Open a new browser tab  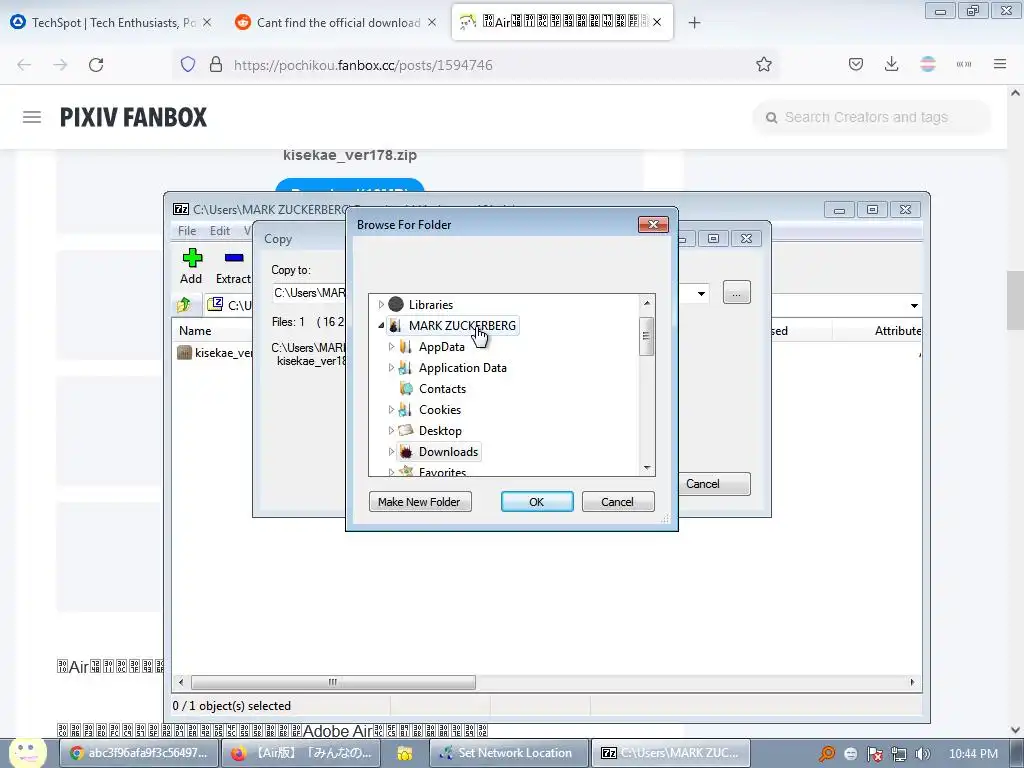(x=694, y=23)
